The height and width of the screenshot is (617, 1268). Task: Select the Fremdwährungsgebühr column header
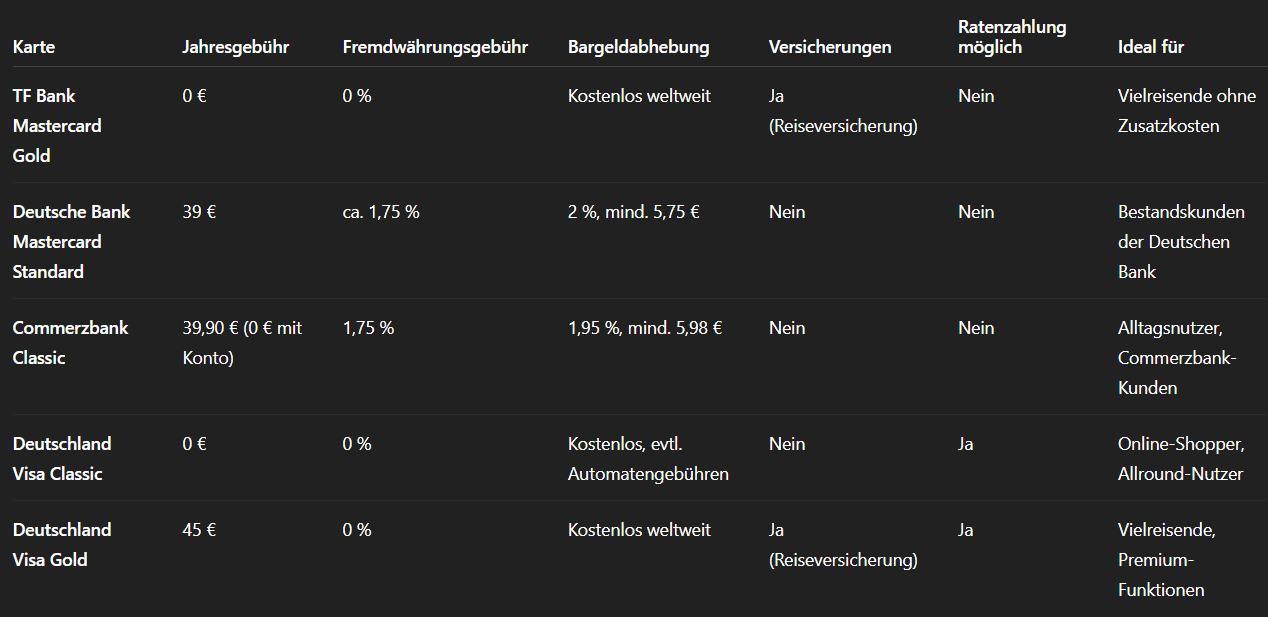coord(435,47)
